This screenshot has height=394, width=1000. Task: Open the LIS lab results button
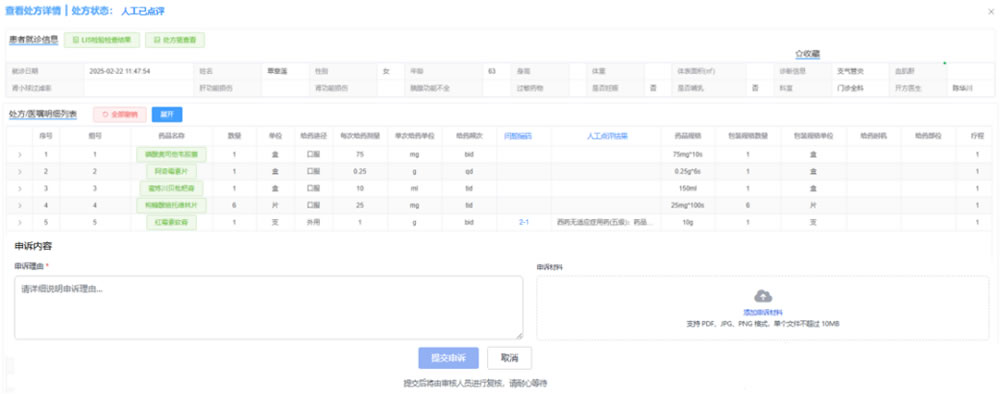[102, 40]
